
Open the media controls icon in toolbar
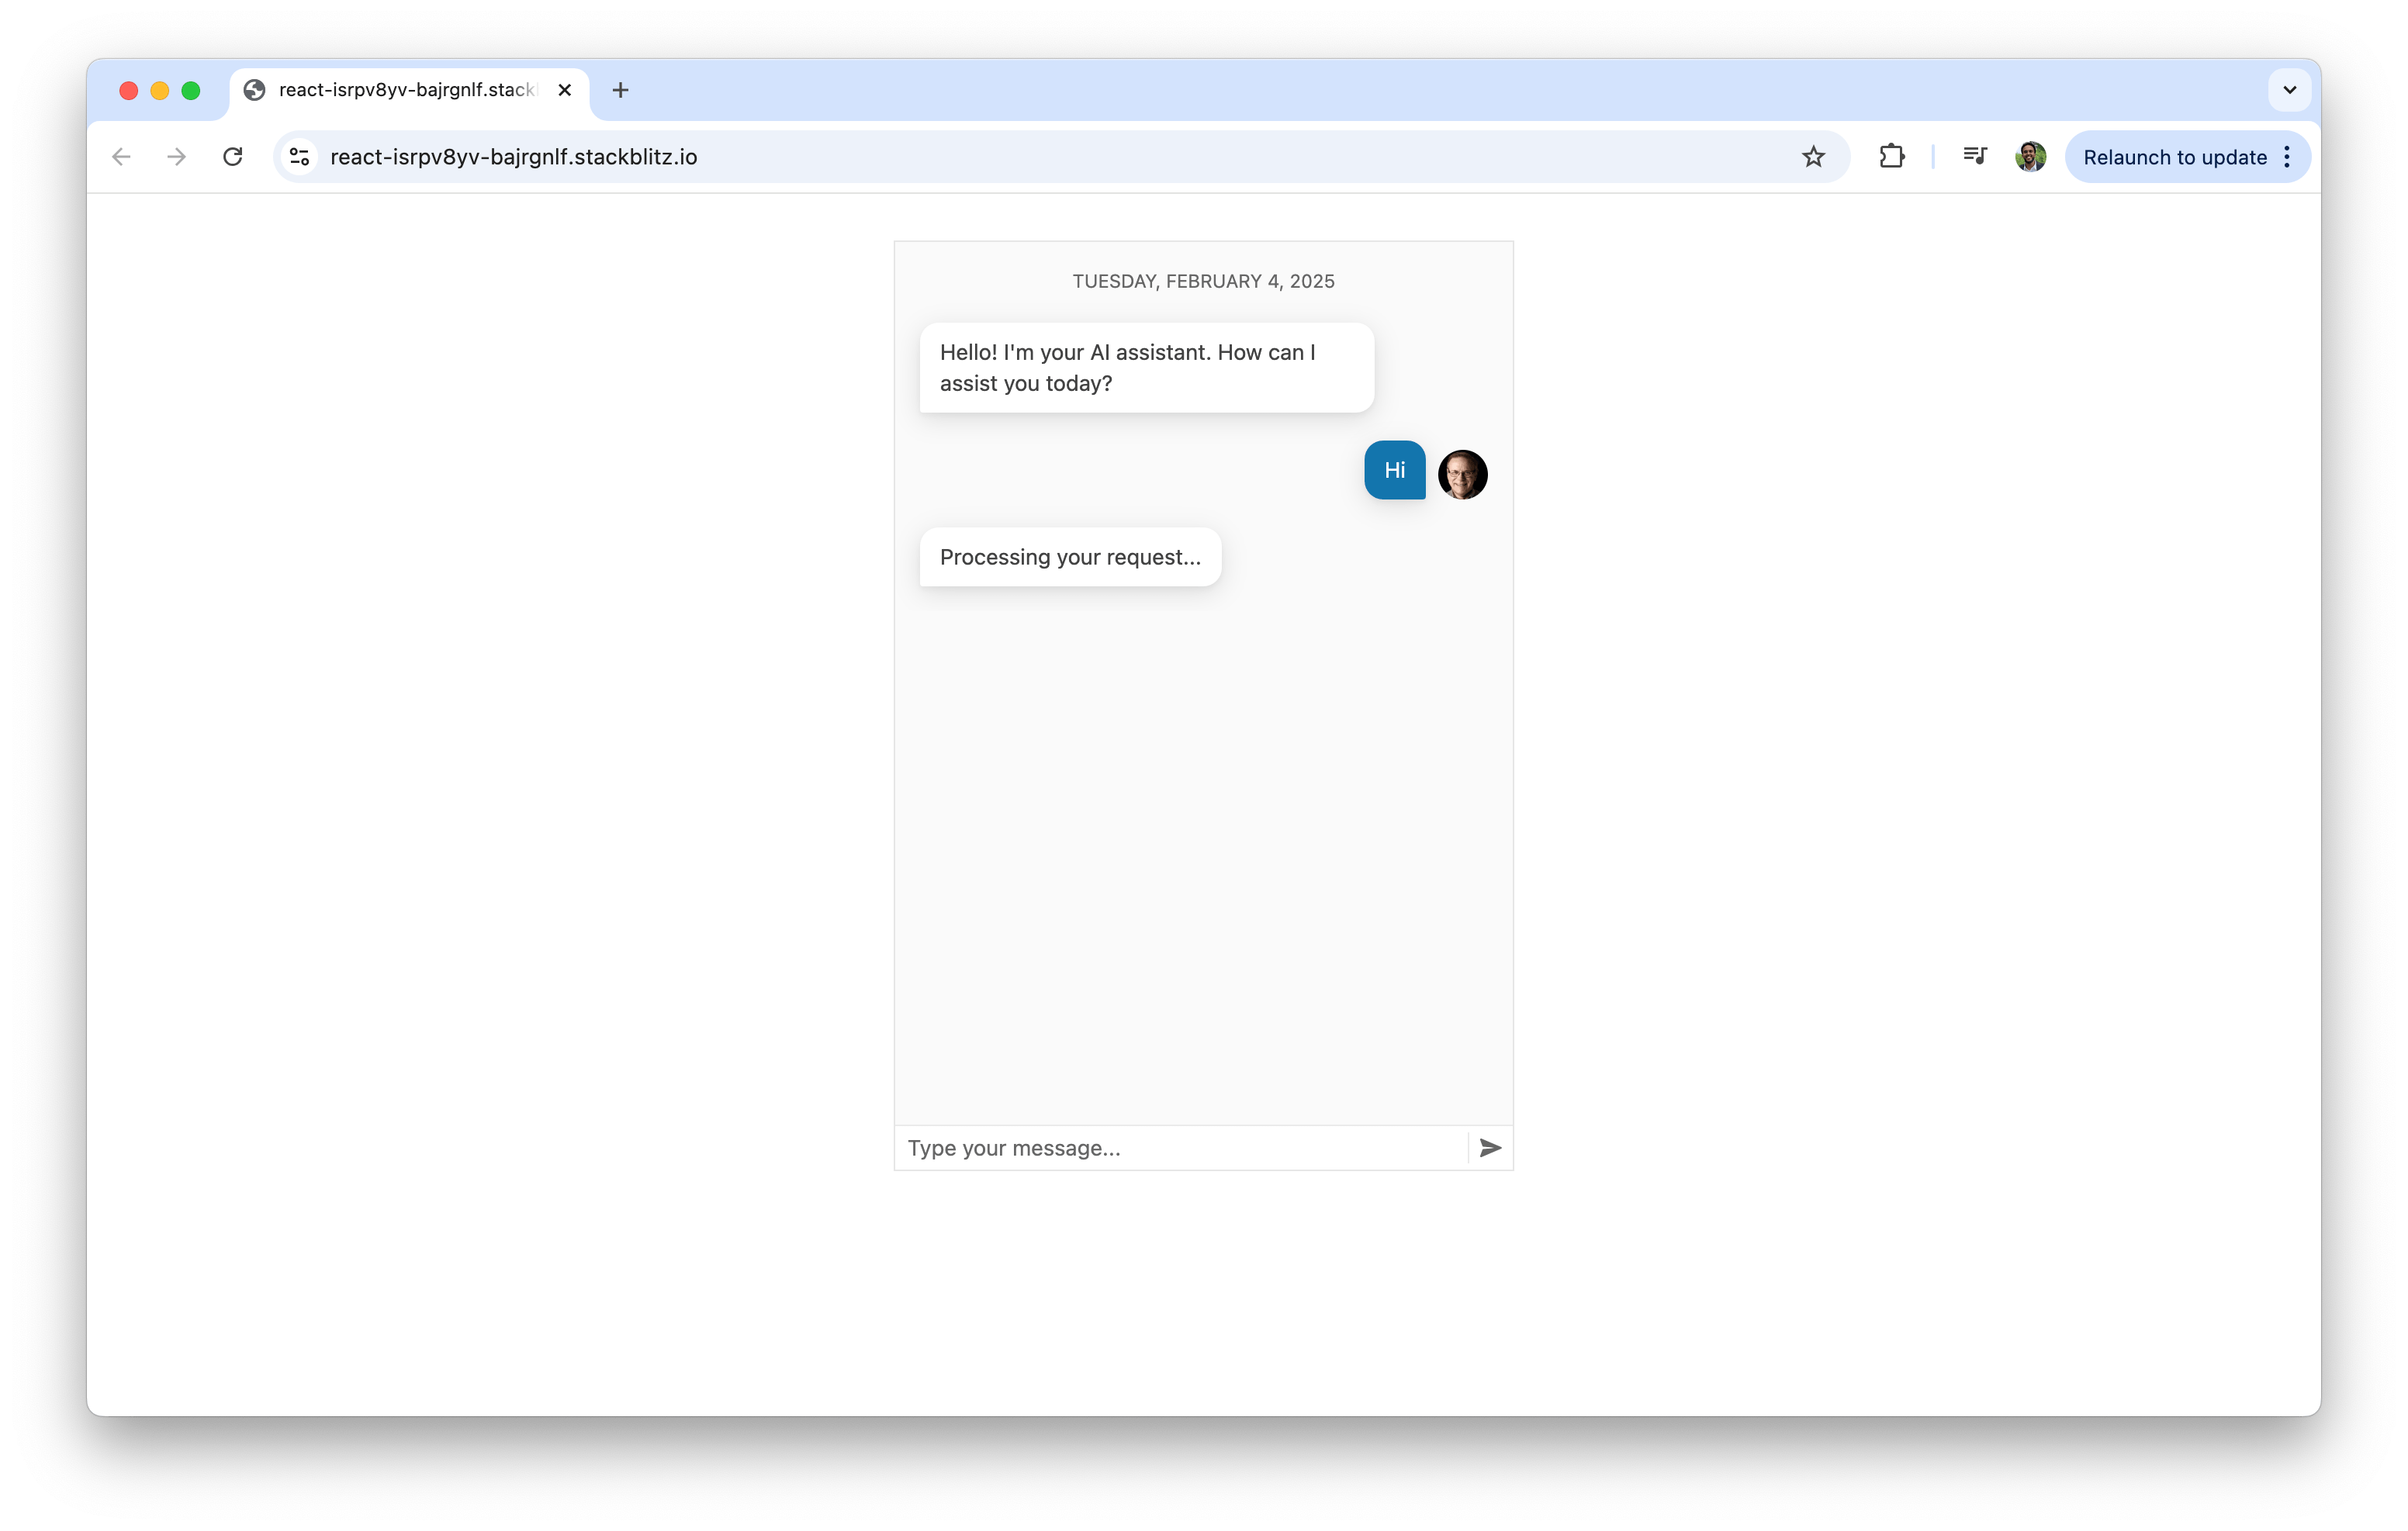(x=1974, y=157)
